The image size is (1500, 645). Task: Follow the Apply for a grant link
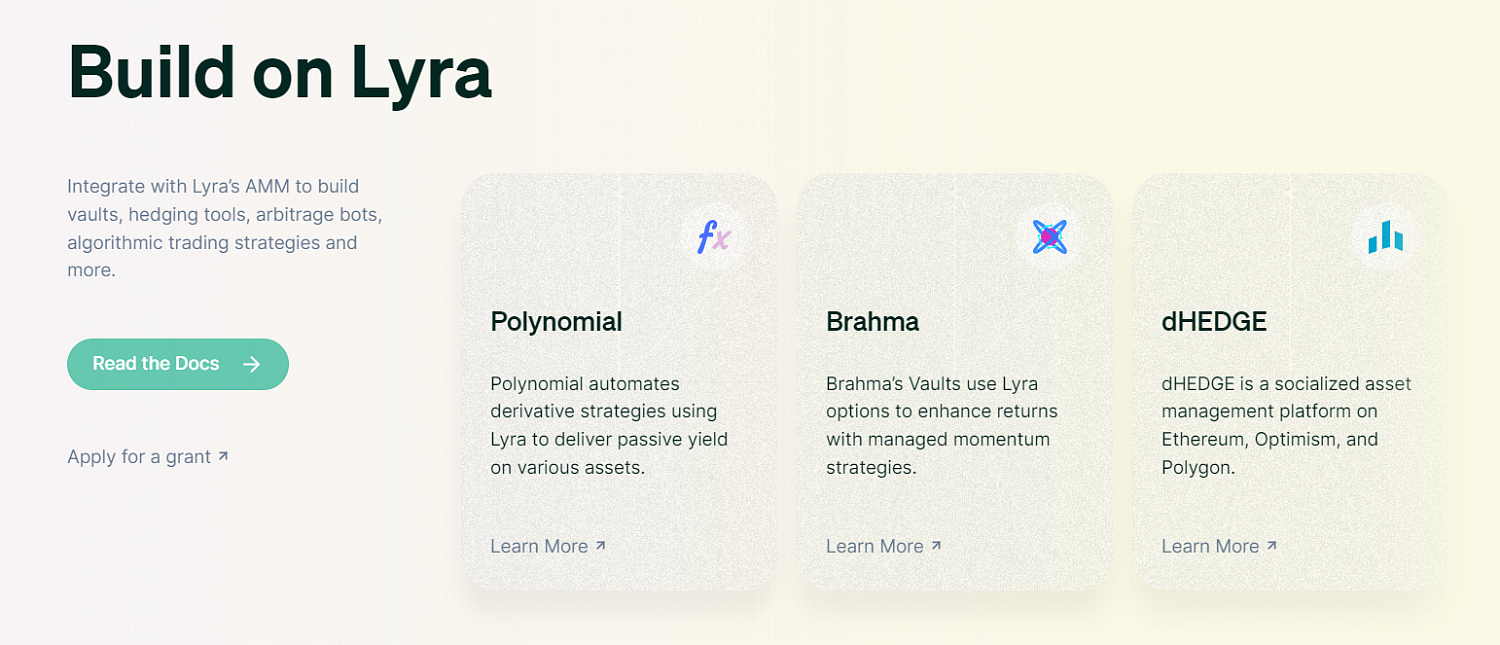tap(148, 457)
